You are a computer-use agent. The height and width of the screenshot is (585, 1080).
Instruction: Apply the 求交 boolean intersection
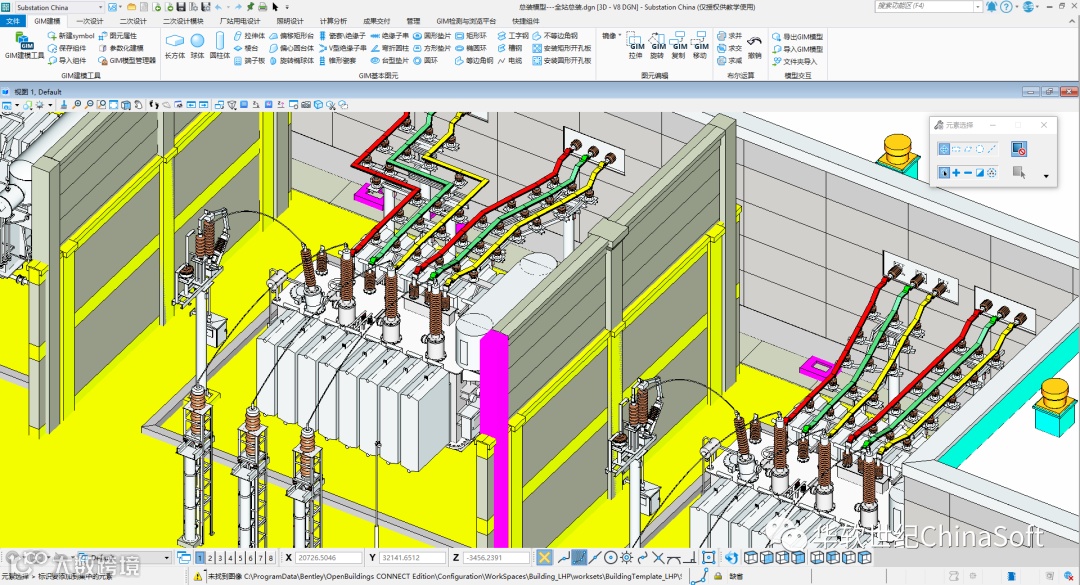[x=729, y=48]
